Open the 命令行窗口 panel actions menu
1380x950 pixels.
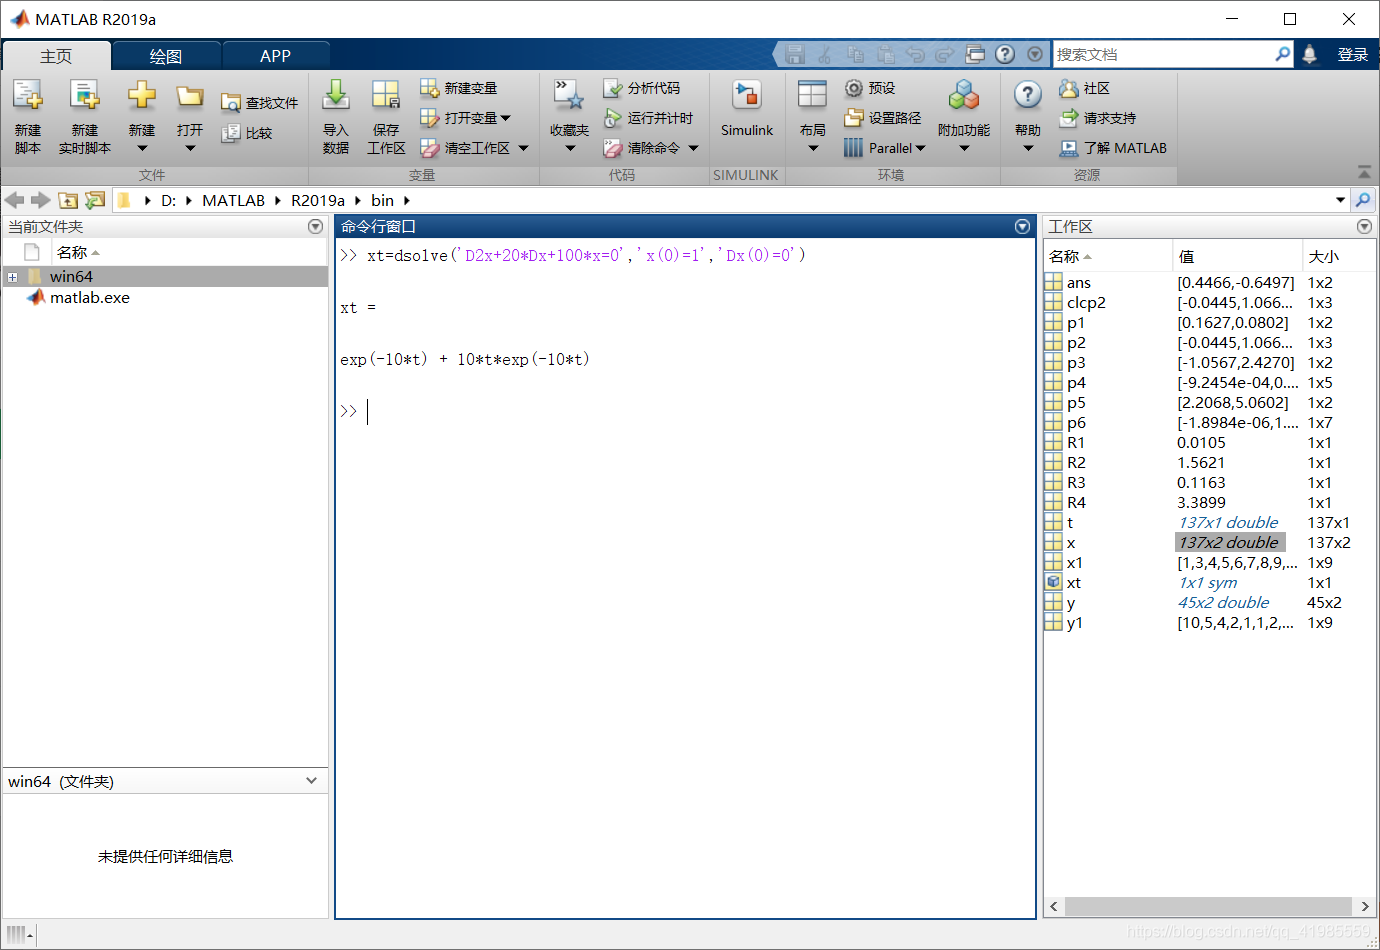click(x=1022, y=227)
